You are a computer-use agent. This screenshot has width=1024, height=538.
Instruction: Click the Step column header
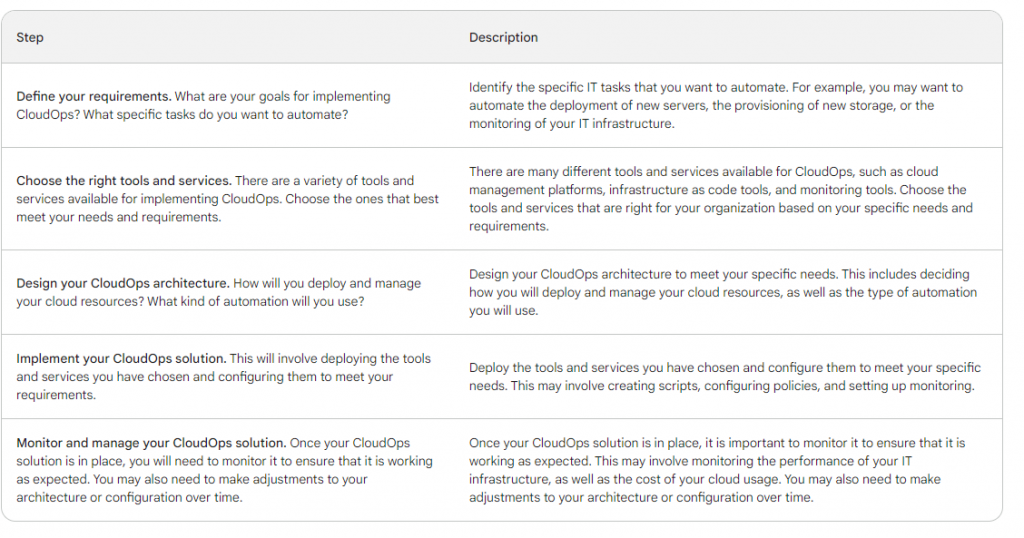tap(30, 38)
